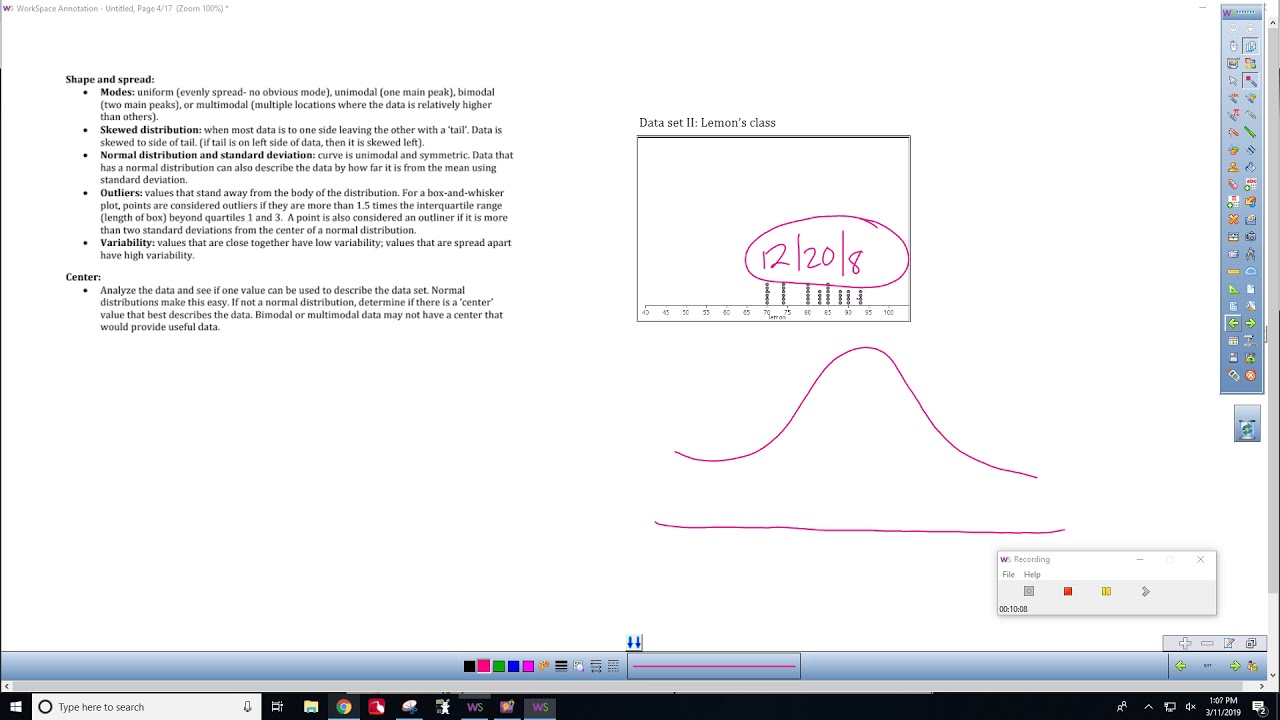This screenshot has height=720, width=1280.
Task: Click the gray play arrow in Recording window
Action: pyautogui.click(x=1146, y=591)
